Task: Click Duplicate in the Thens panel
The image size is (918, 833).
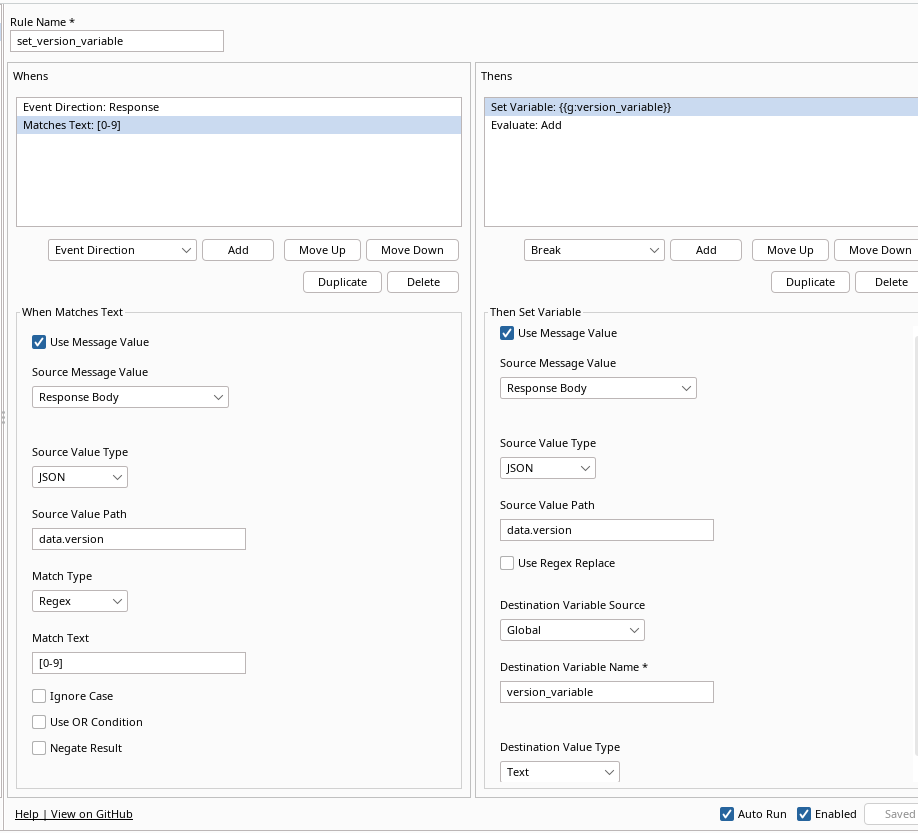Action: click(810, 282)
